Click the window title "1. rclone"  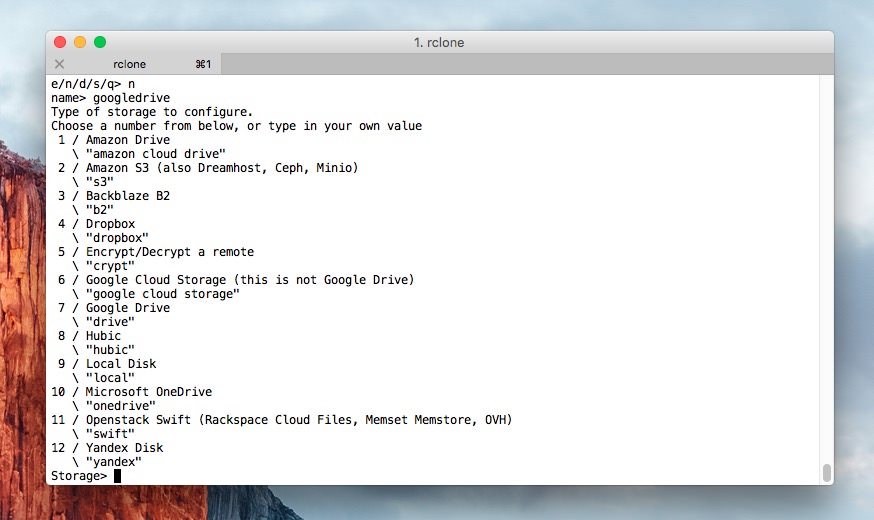pos(439,43)
